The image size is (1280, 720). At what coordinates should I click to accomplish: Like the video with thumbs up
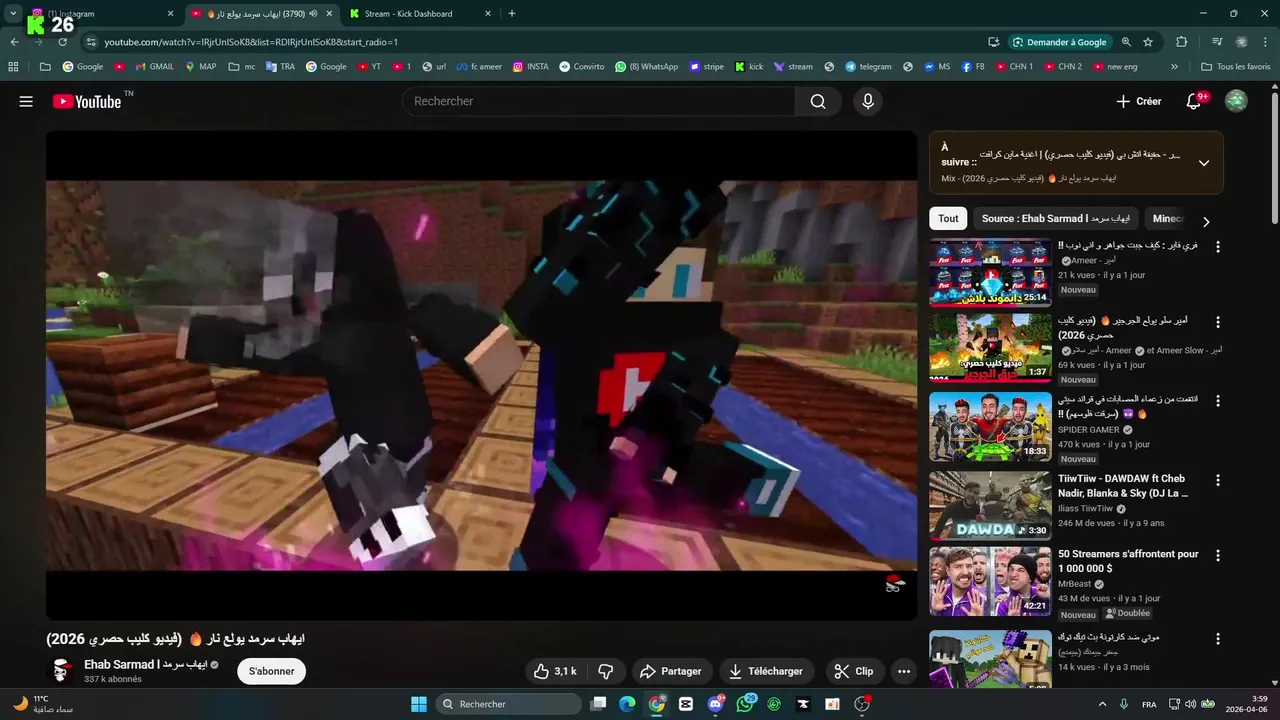555,671
